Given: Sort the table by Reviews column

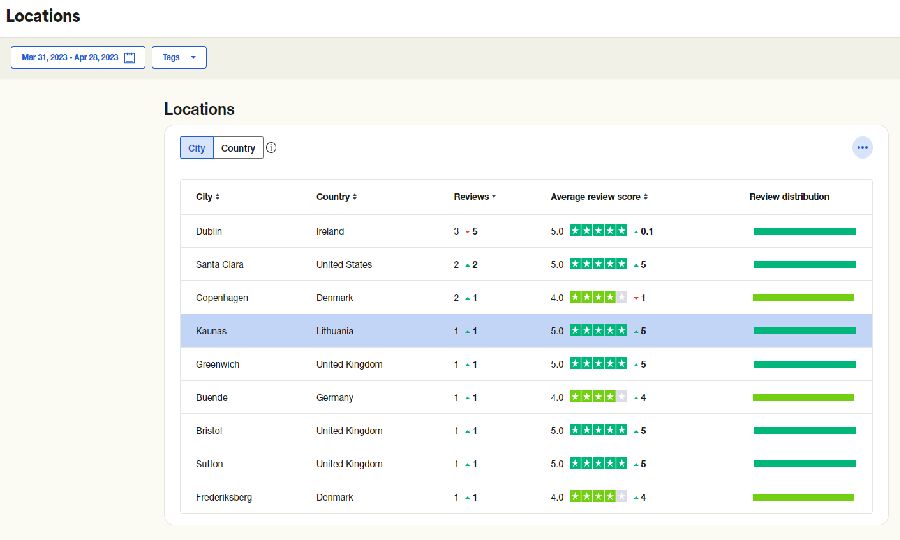Looking at the screenshot, I should pyautogui.click(x=474, y=197).
